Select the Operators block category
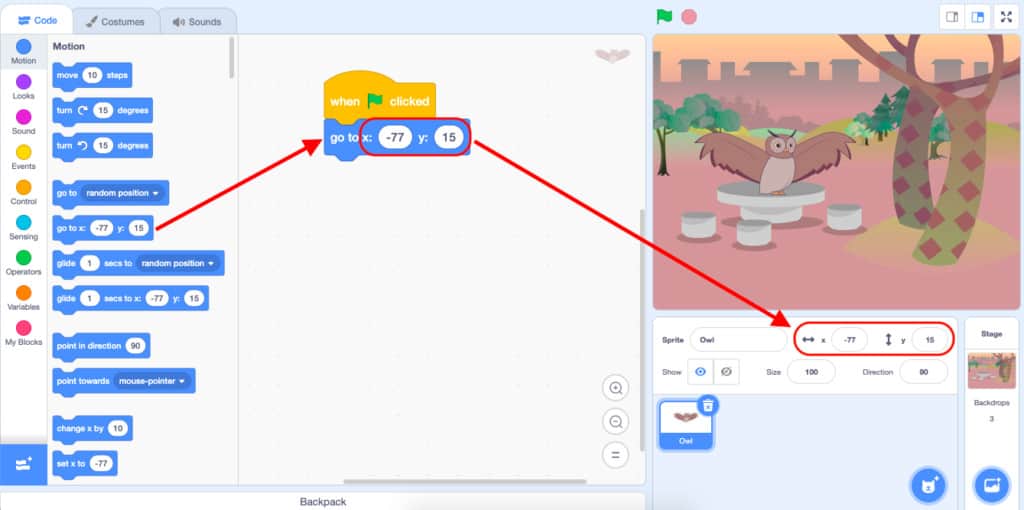1024x510 pixels. point(24,263)
